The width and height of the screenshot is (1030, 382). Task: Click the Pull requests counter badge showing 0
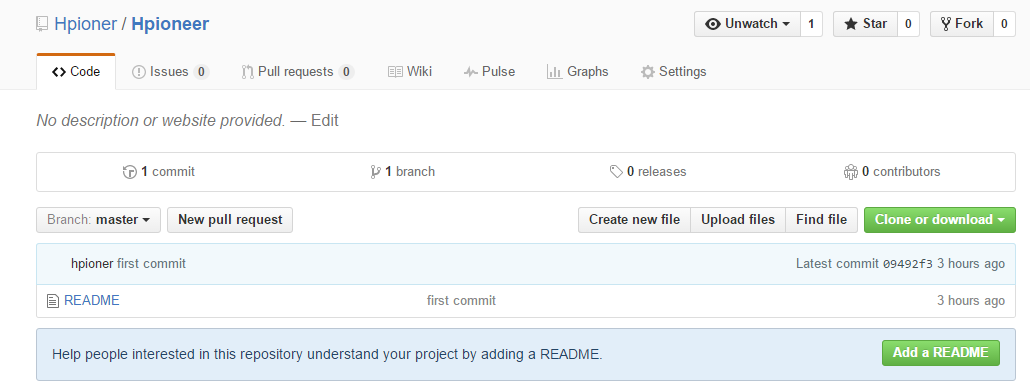tap(346, 72)
